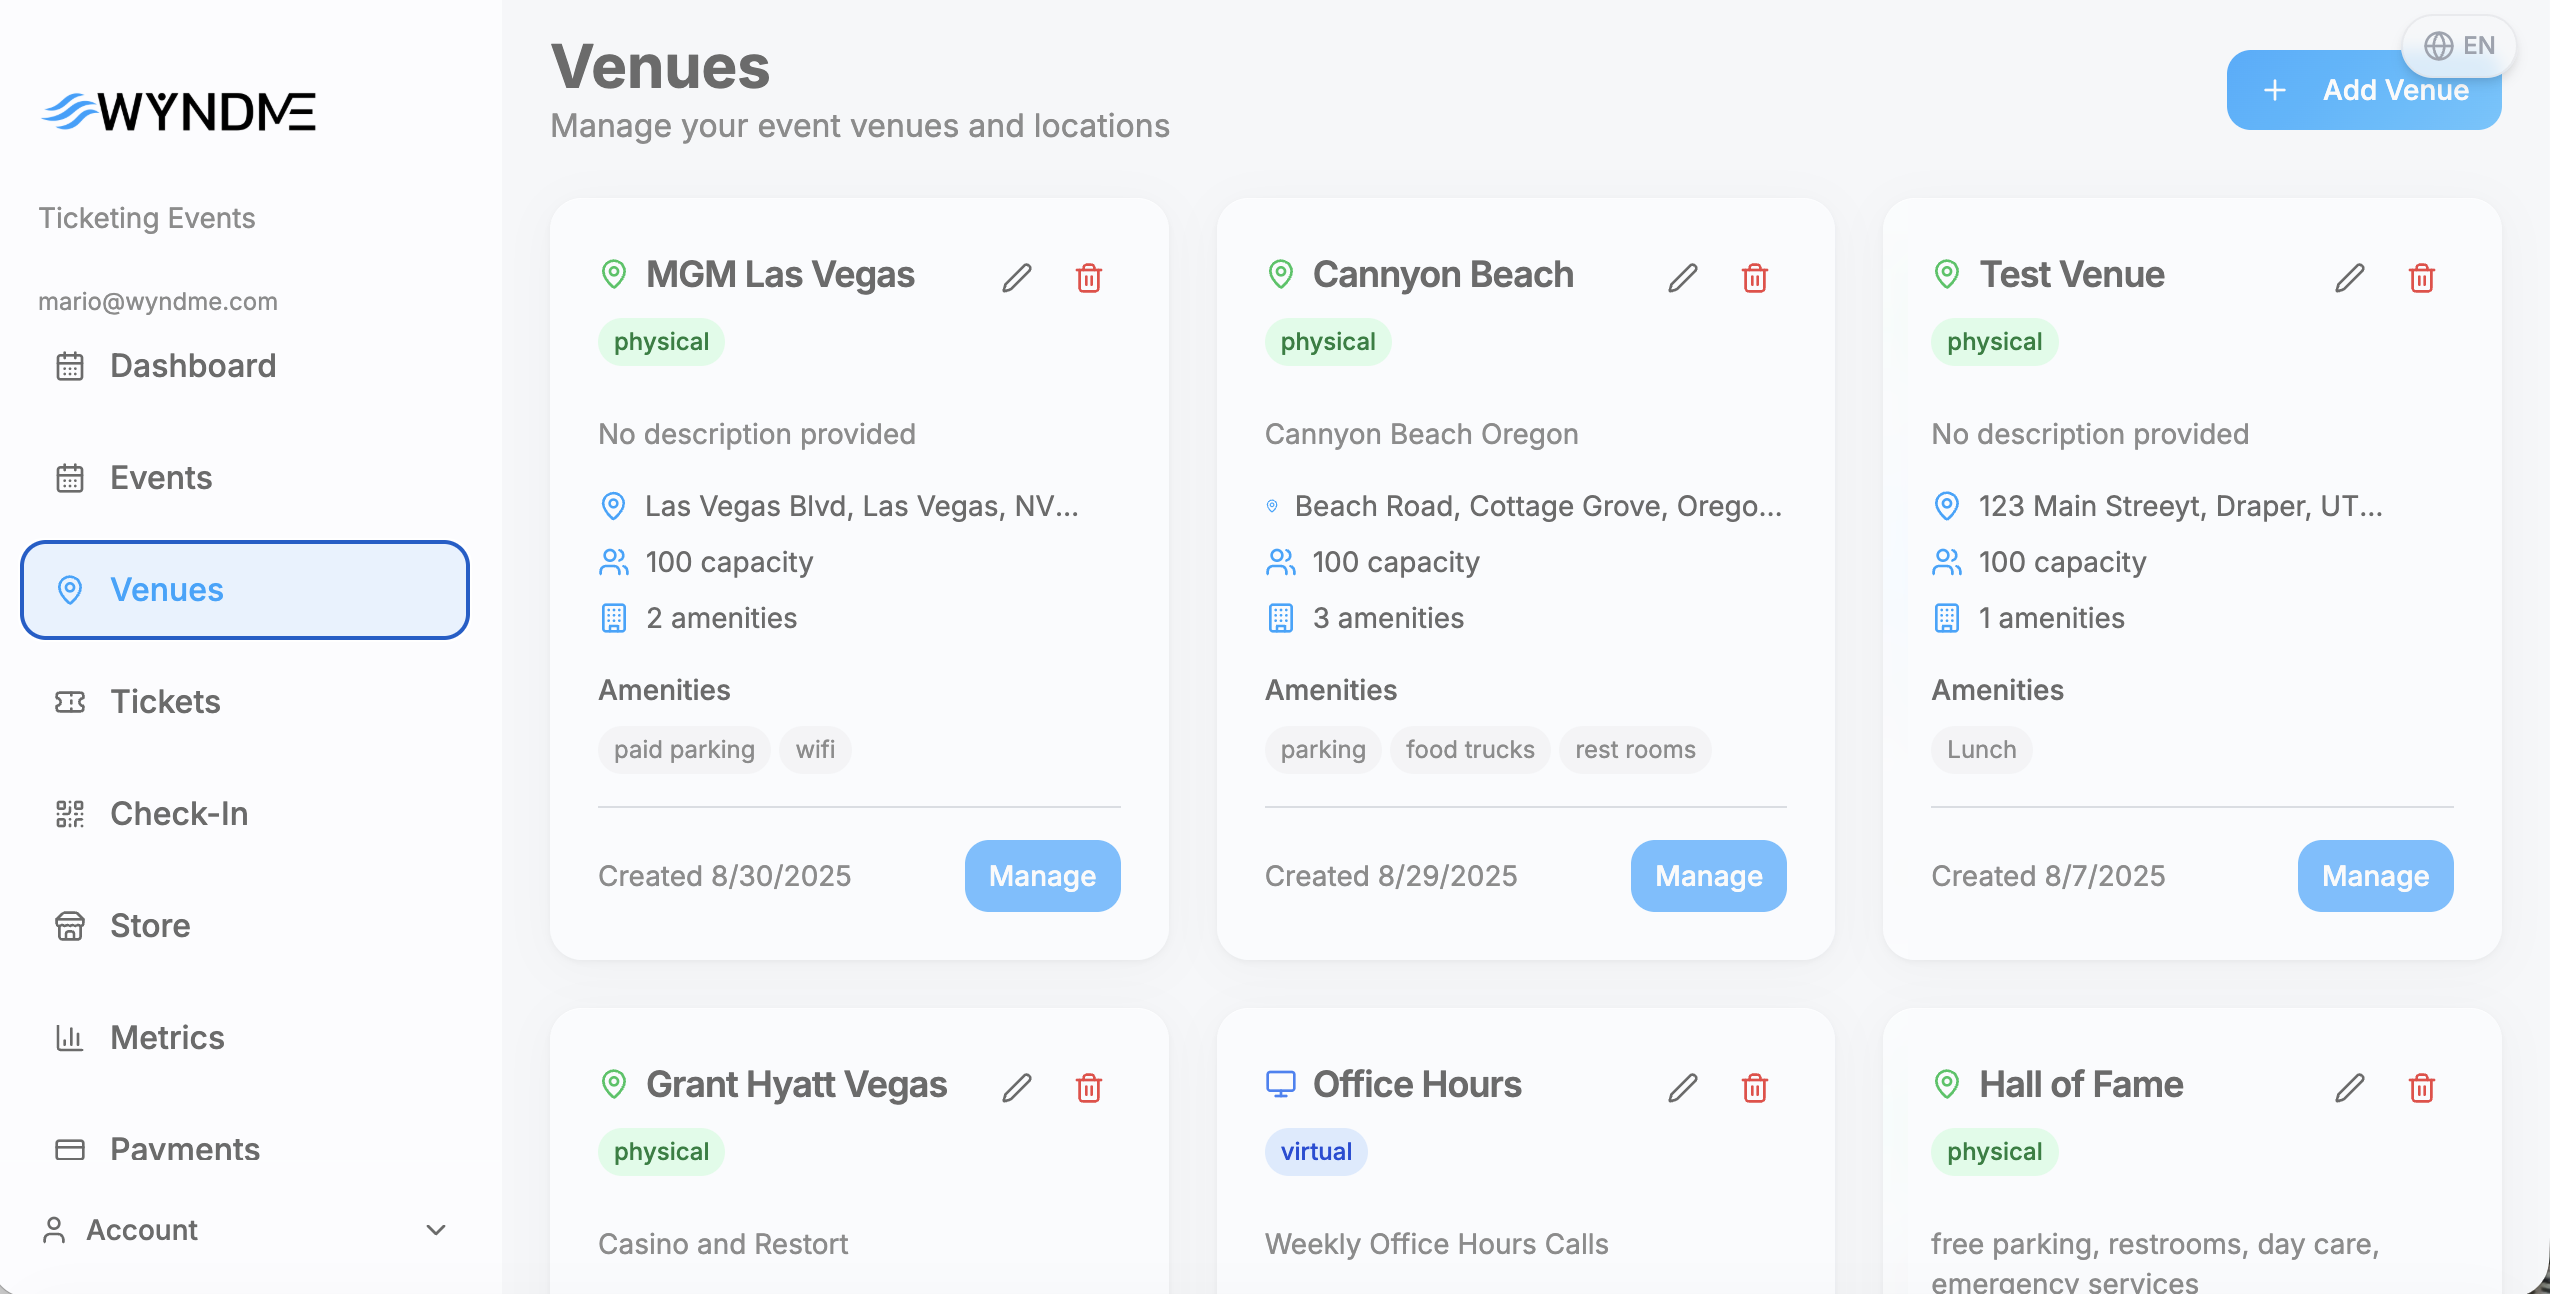Open the Check-In page
Screen dimensions: 2550x1294
coord(245,814)
